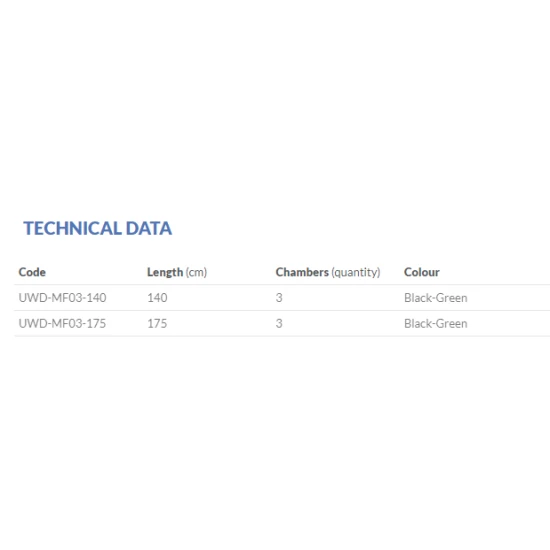Click the word Chambers in the header
The width and height of the screenshot is (550, 550).
coord(302,272)
